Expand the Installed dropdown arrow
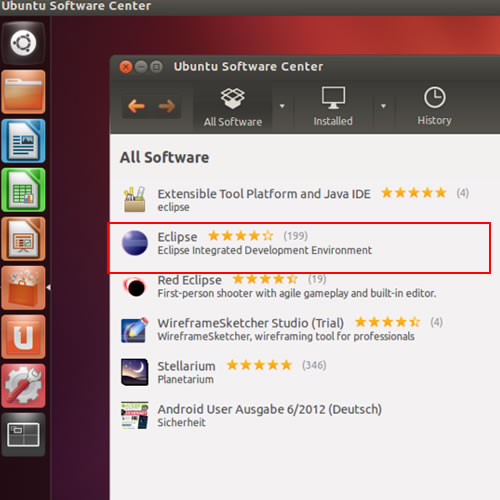This screenshot has width=500, height=500. coord(383,106)
